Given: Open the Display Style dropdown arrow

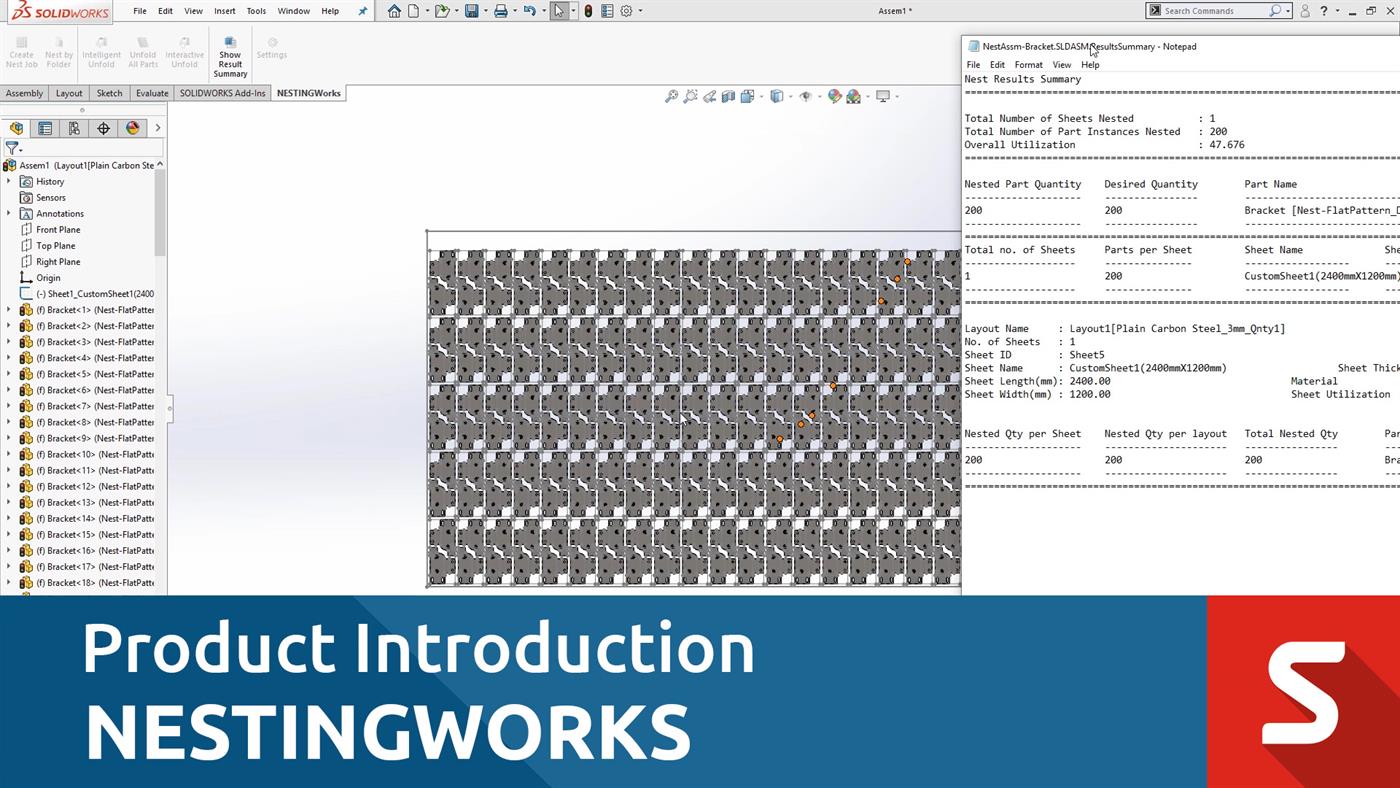Looking at the screenshot, I should (x=791, y=96).
